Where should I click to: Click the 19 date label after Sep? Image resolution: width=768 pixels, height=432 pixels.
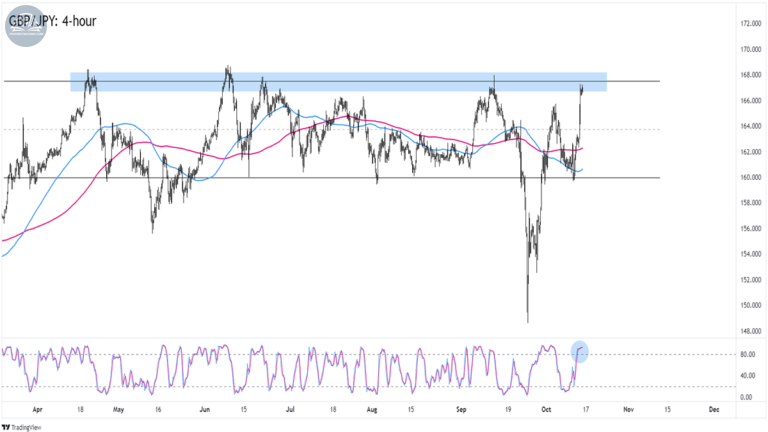click(508, 409)
